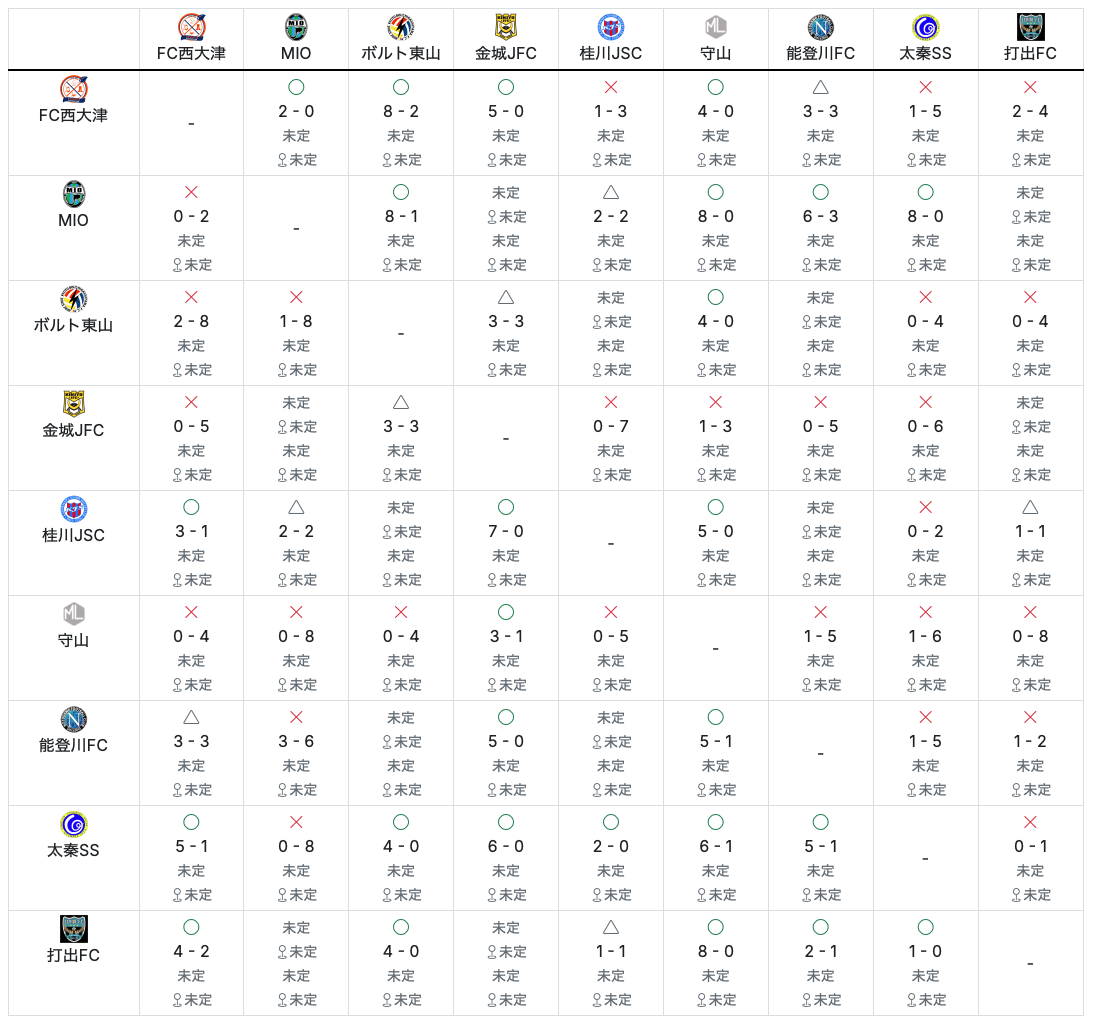Image resolution: width=1095 pixels, height=1022 pixels.
Task: Click score 1 - 0 in 打出FC row, 太秦SS column
Action: 925,951
